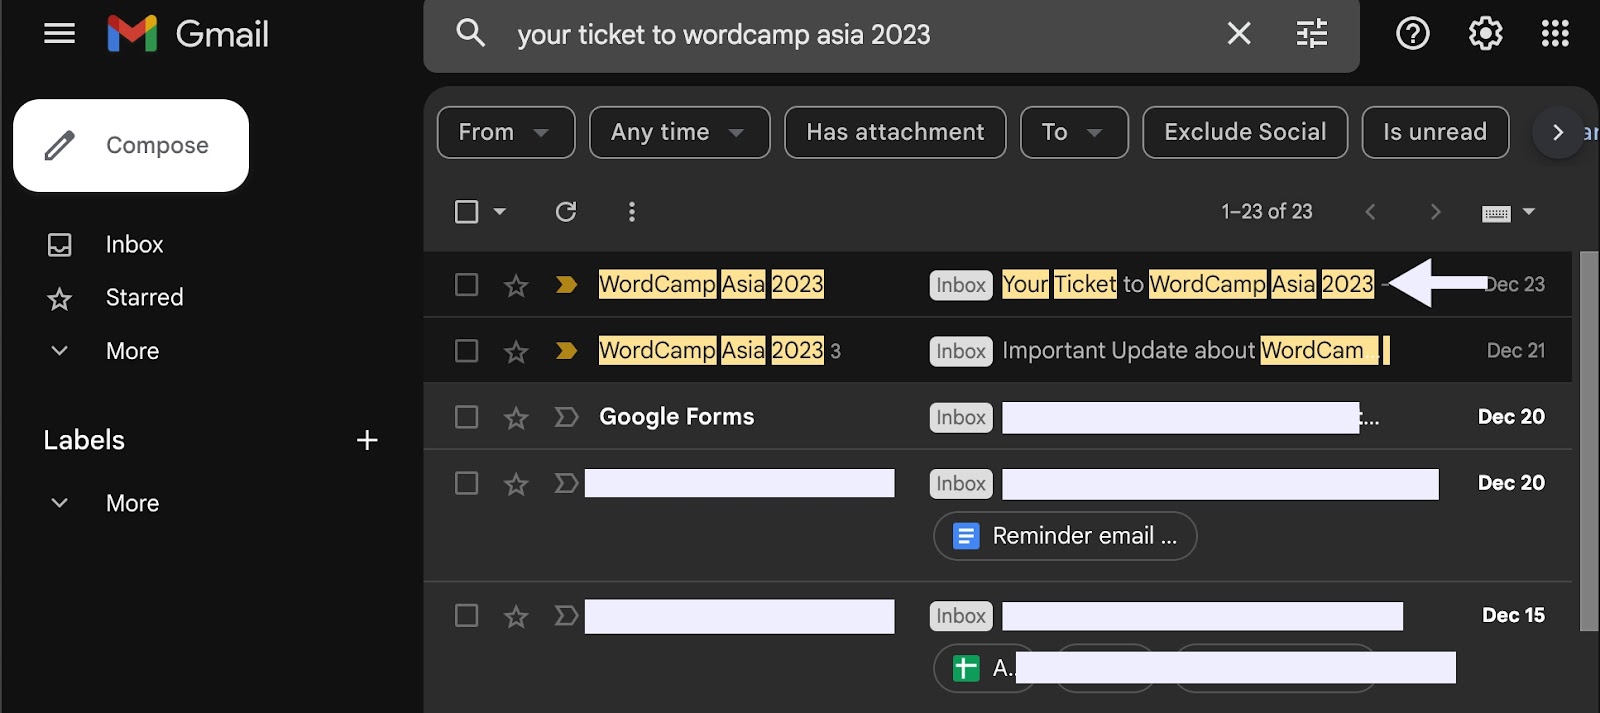Screen dimensions: 1600x713
Task: Open the Settings gear
Action: point(1485,34)
